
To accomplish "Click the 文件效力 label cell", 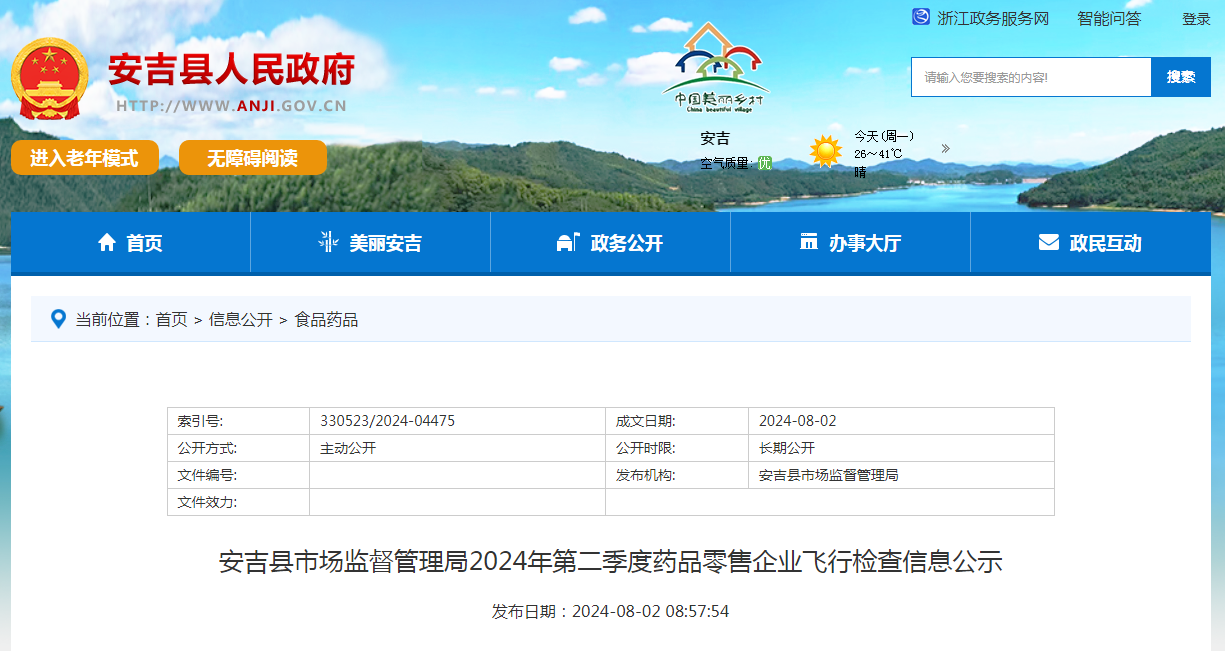I will 238,502.
